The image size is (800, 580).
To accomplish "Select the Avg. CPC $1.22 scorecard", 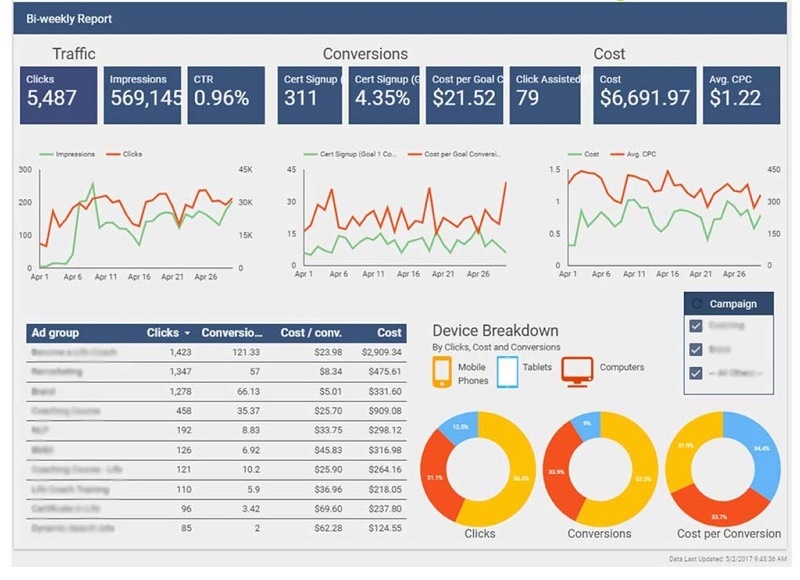I will (741, 95).
